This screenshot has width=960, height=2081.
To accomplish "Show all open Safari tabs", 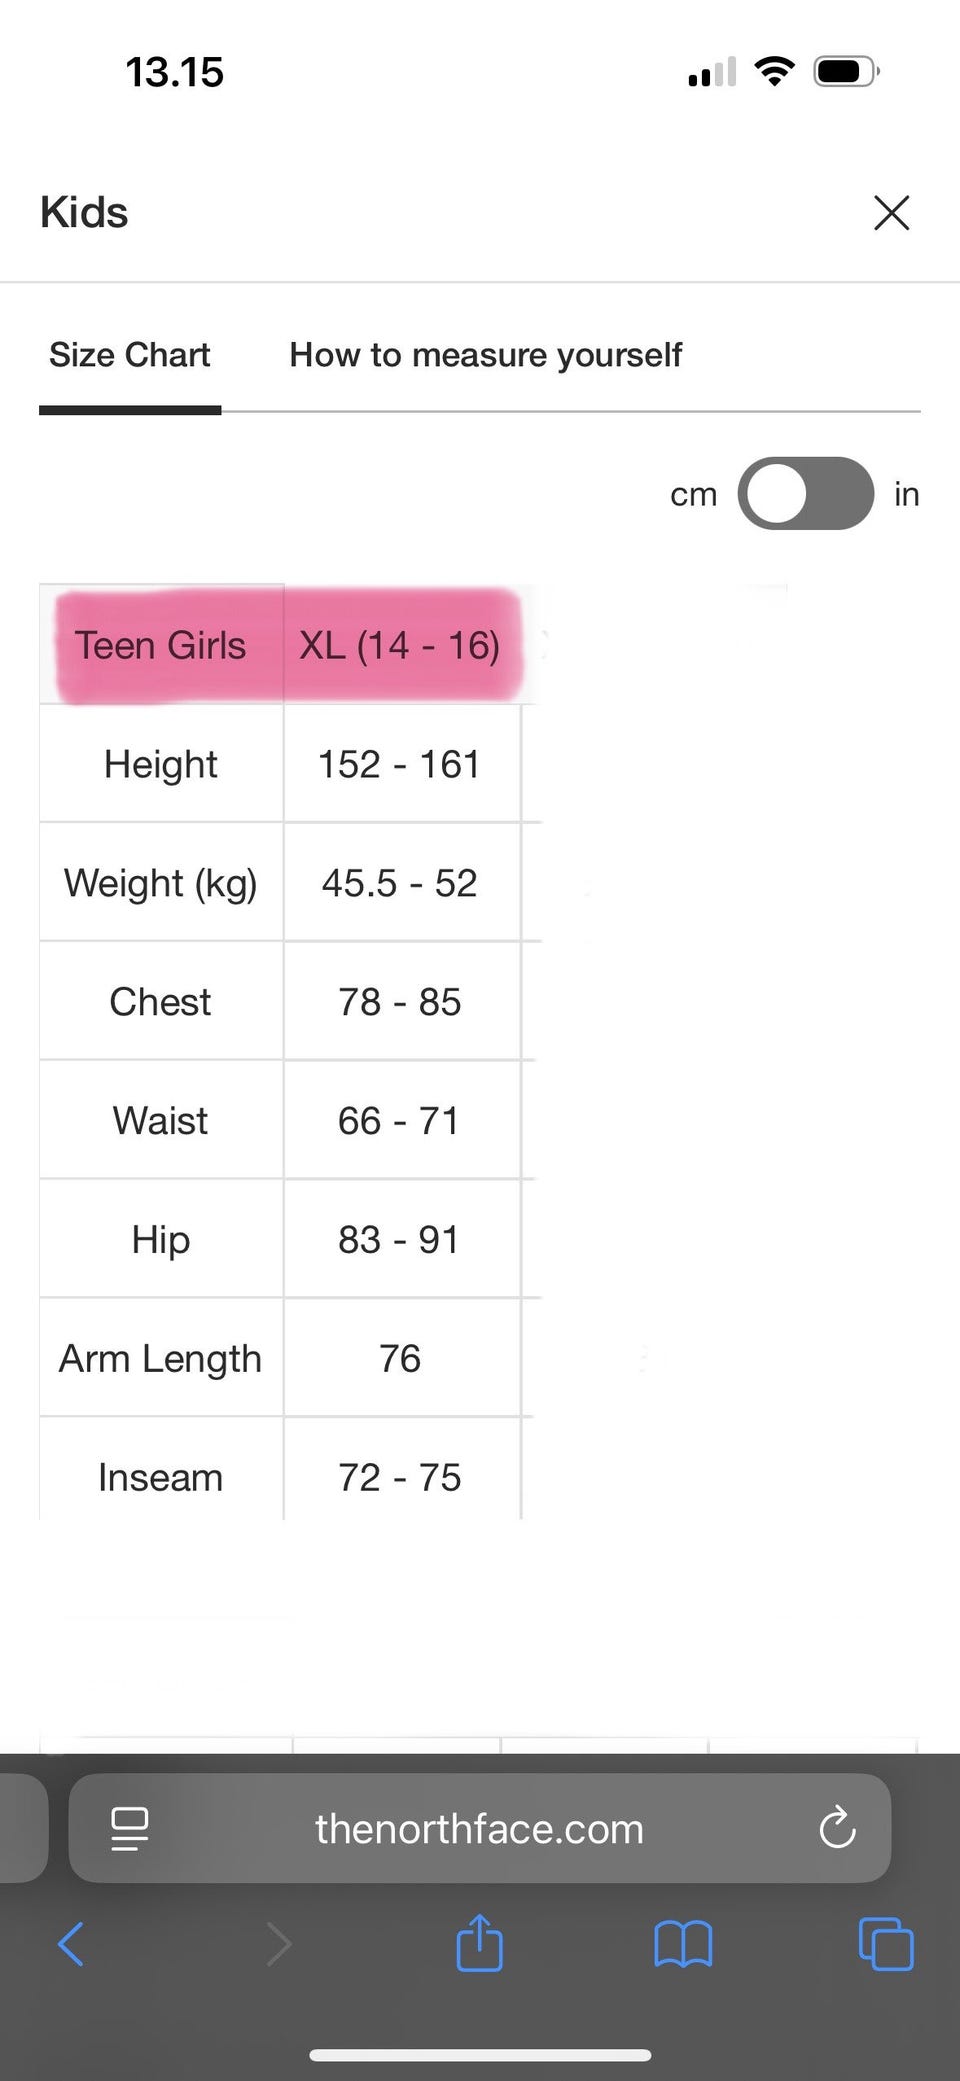I will click(x=886, y=1944).
